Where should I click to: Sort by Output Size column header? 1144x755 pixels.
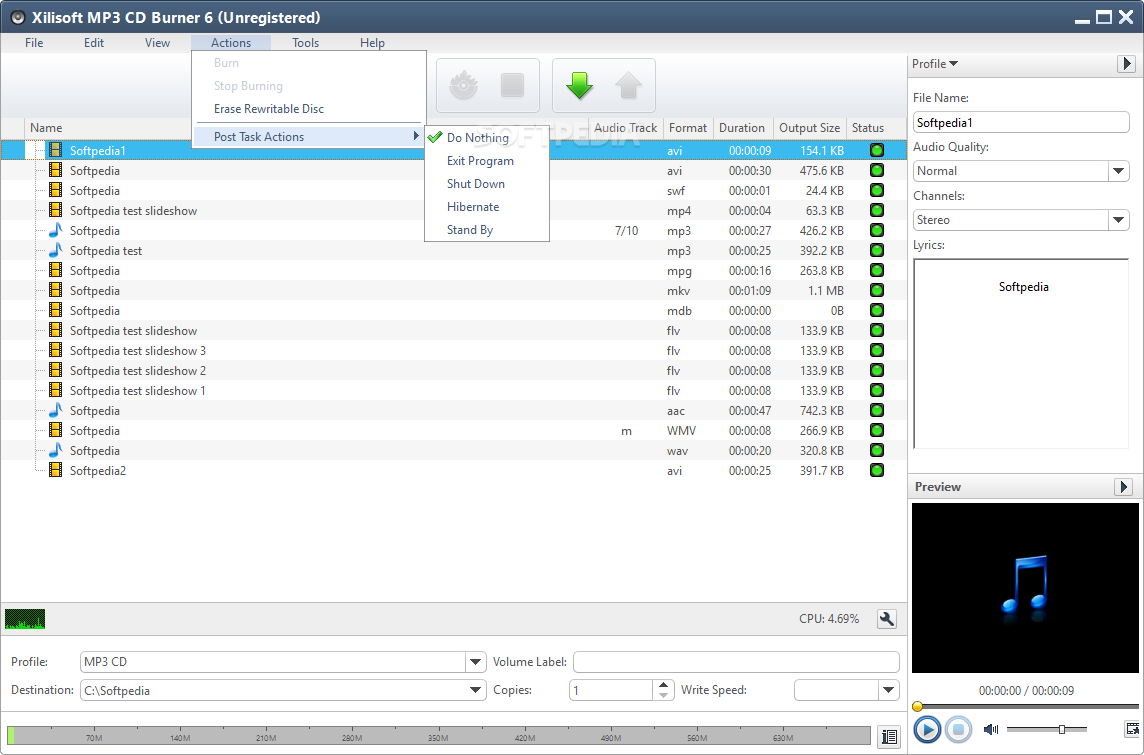tap(809, 128)
